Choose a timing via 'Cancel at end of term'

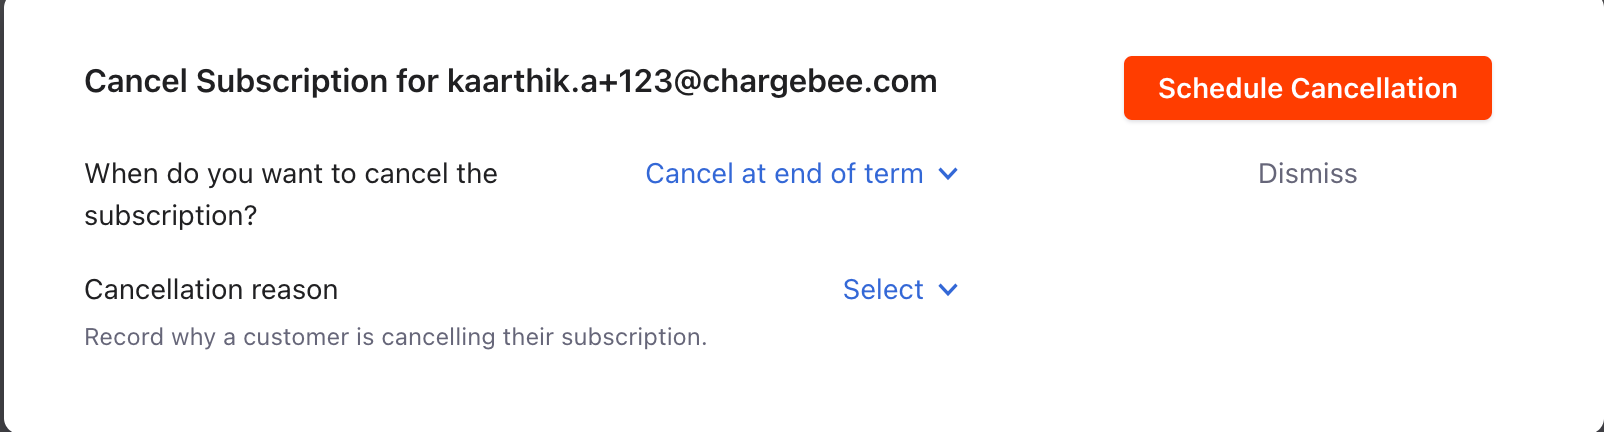click(x=784, y=174)
